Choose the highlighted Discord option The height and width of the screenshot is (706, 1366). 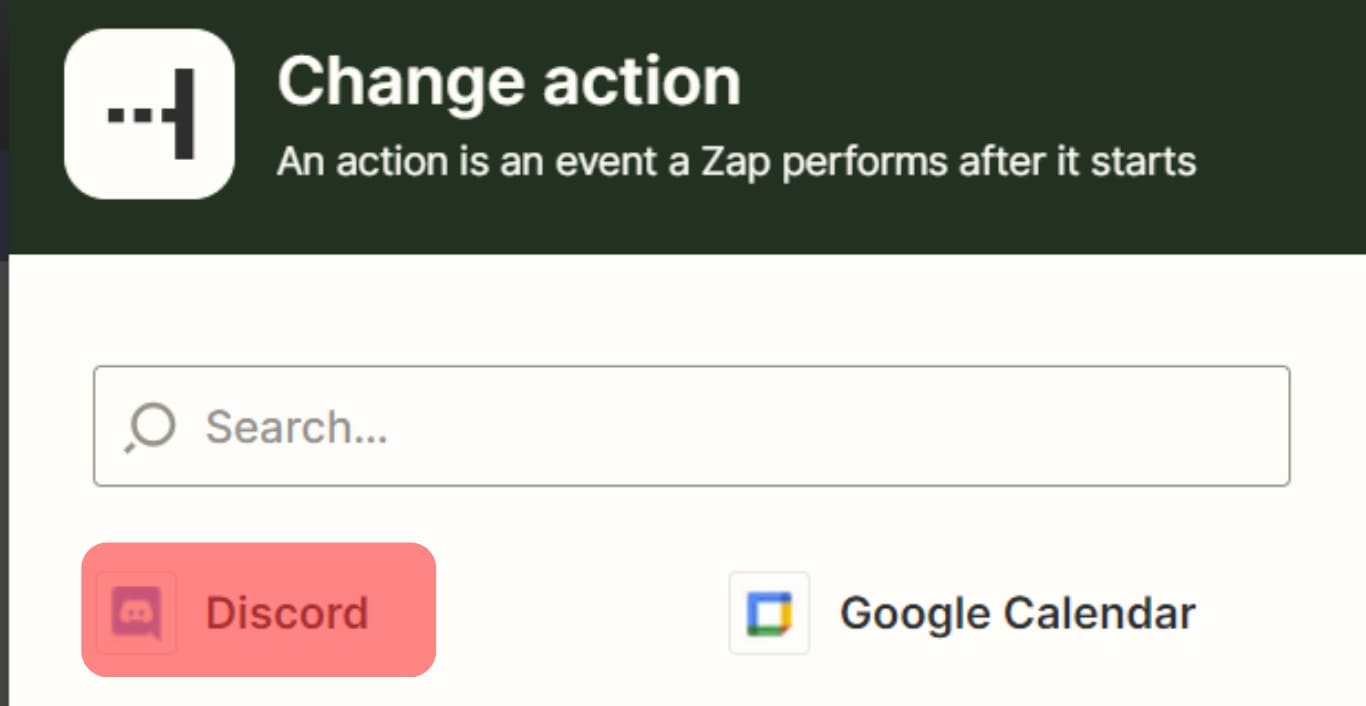pos(258,611)
